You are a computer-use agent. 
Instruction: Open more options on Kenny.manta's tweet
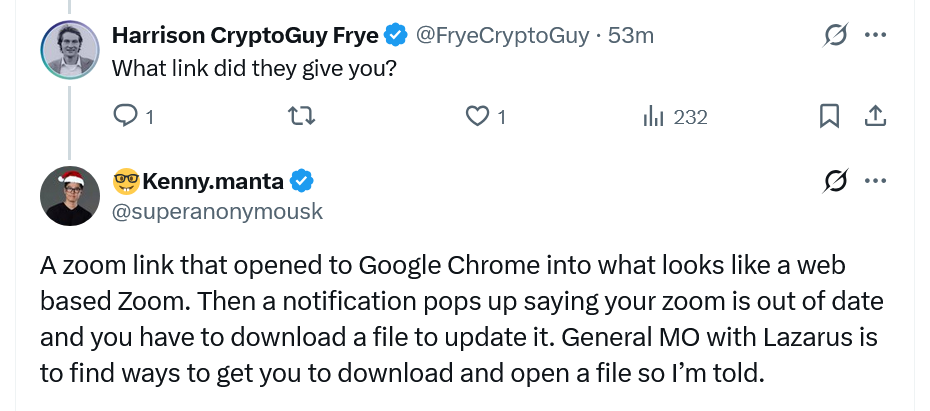pos(875,181)
